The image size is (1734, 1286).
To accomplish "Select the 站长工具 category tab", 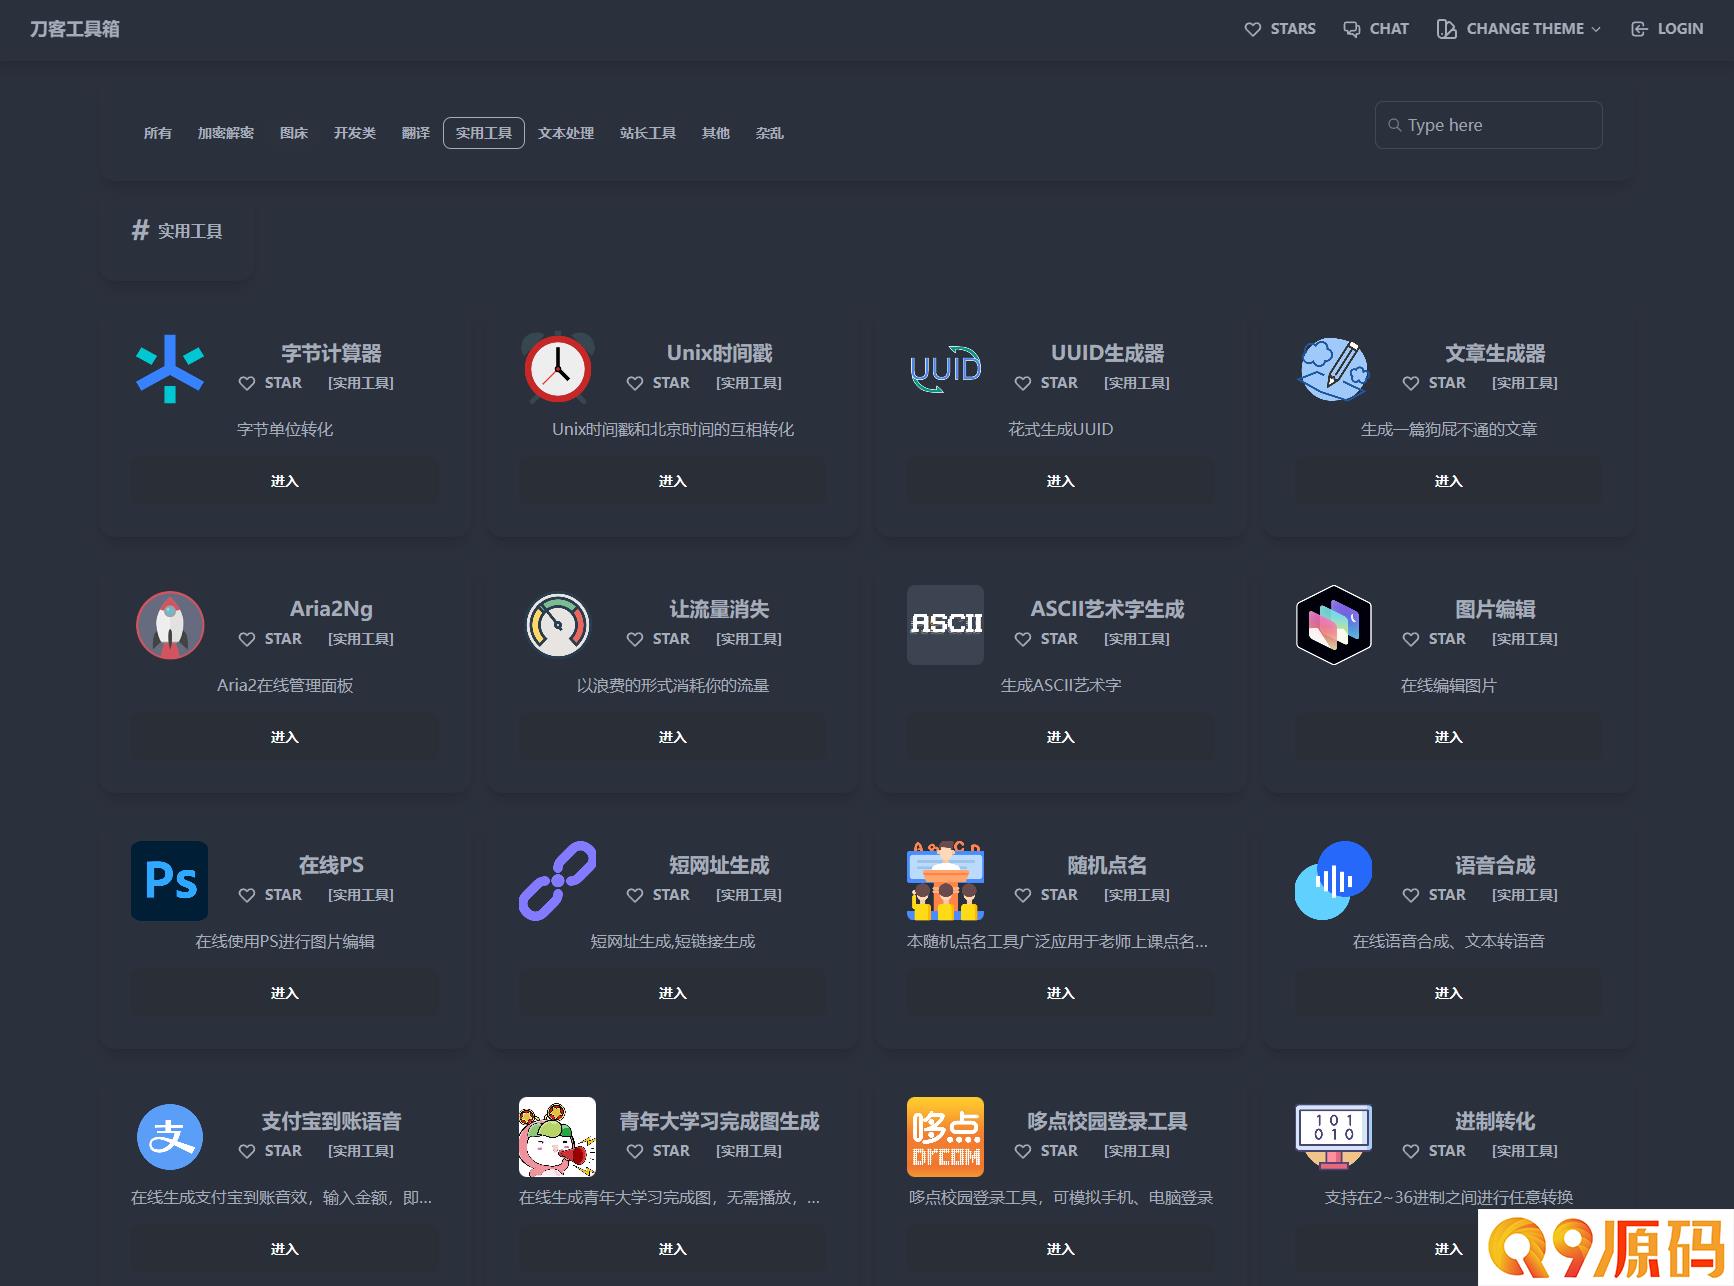I will pyautogui.click(x=648, y=133).
